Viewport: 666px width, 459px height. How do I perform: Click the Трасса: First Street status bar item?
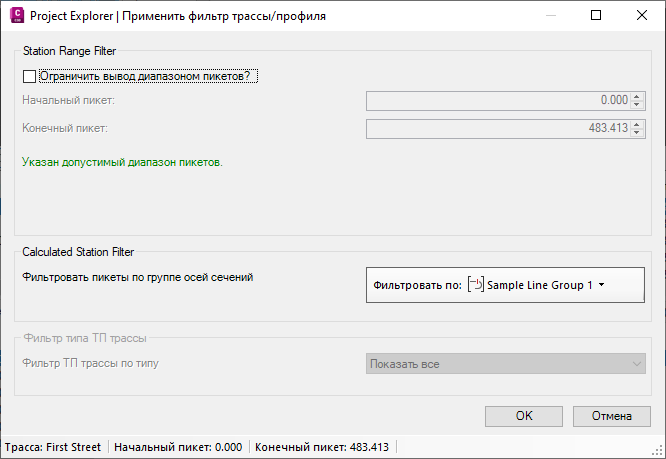(x=53, y=447)
